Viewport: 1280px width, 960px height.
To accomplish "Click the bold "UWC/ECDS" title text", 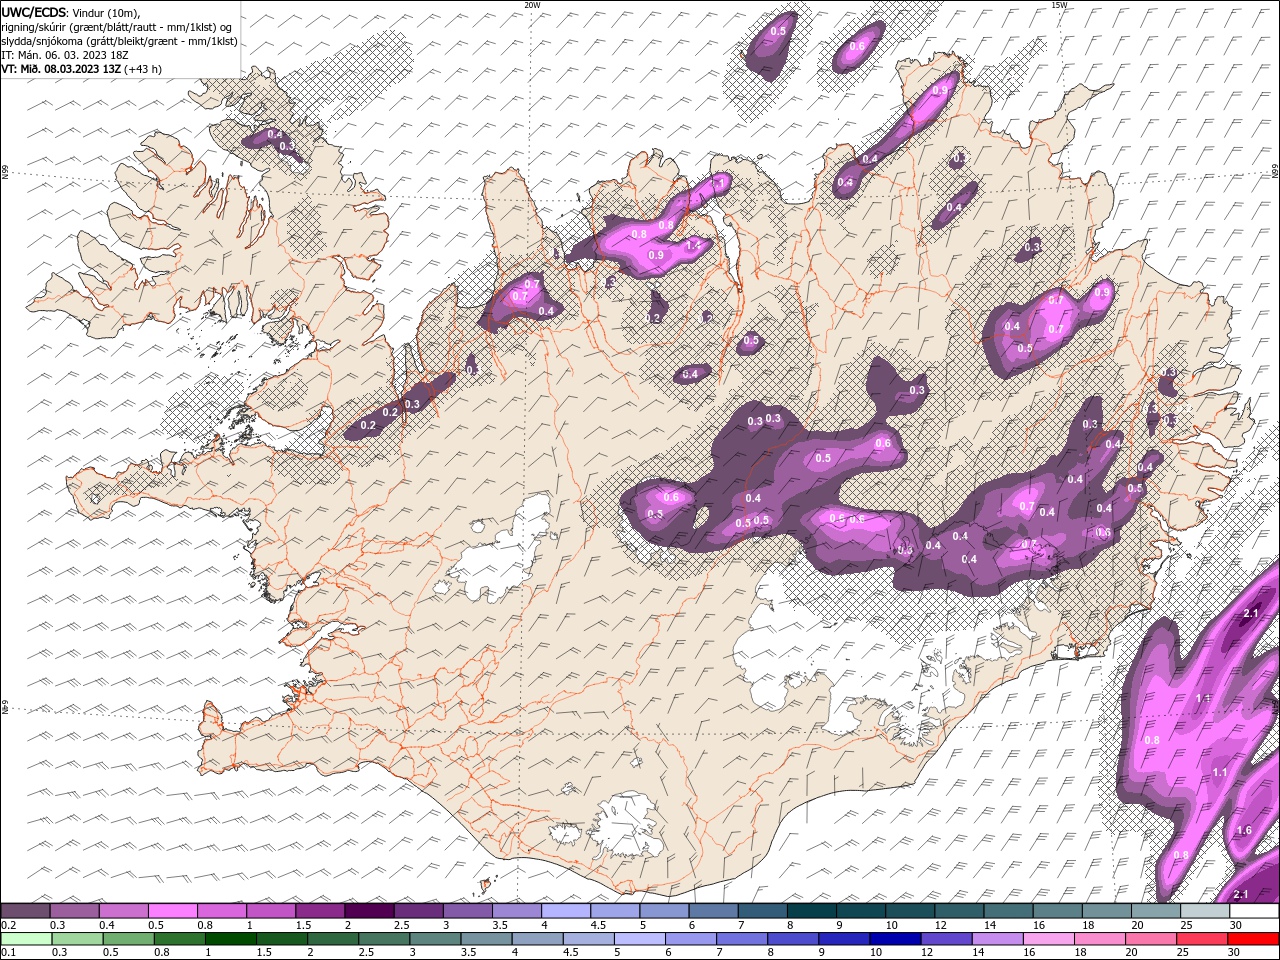I will pyautogui.click(x=34, y=12).
